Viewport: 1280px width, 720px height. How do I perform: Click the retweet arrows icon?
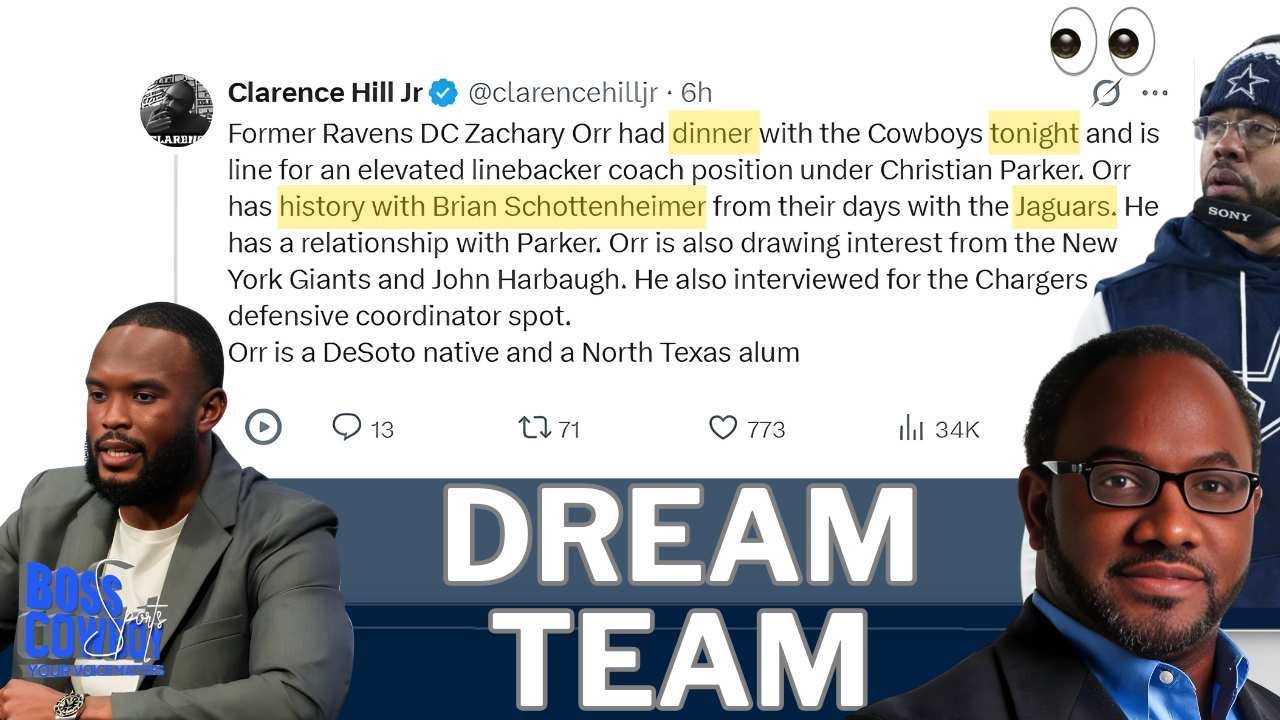[x=534, y=428]
